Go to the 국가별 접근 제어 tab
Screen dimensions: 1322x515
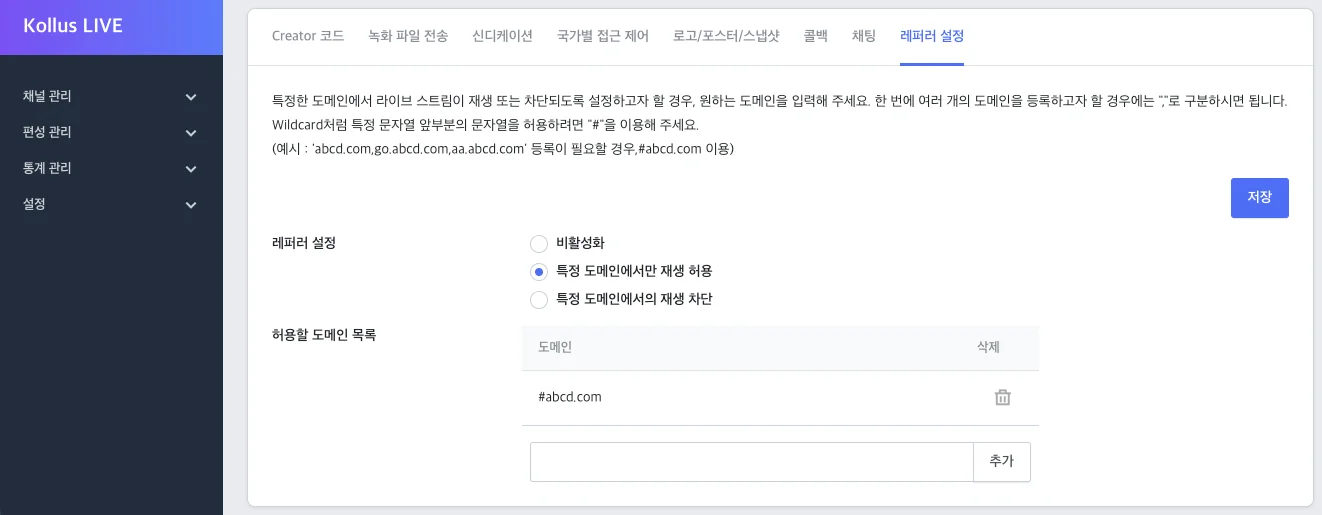tap(603, 36)
